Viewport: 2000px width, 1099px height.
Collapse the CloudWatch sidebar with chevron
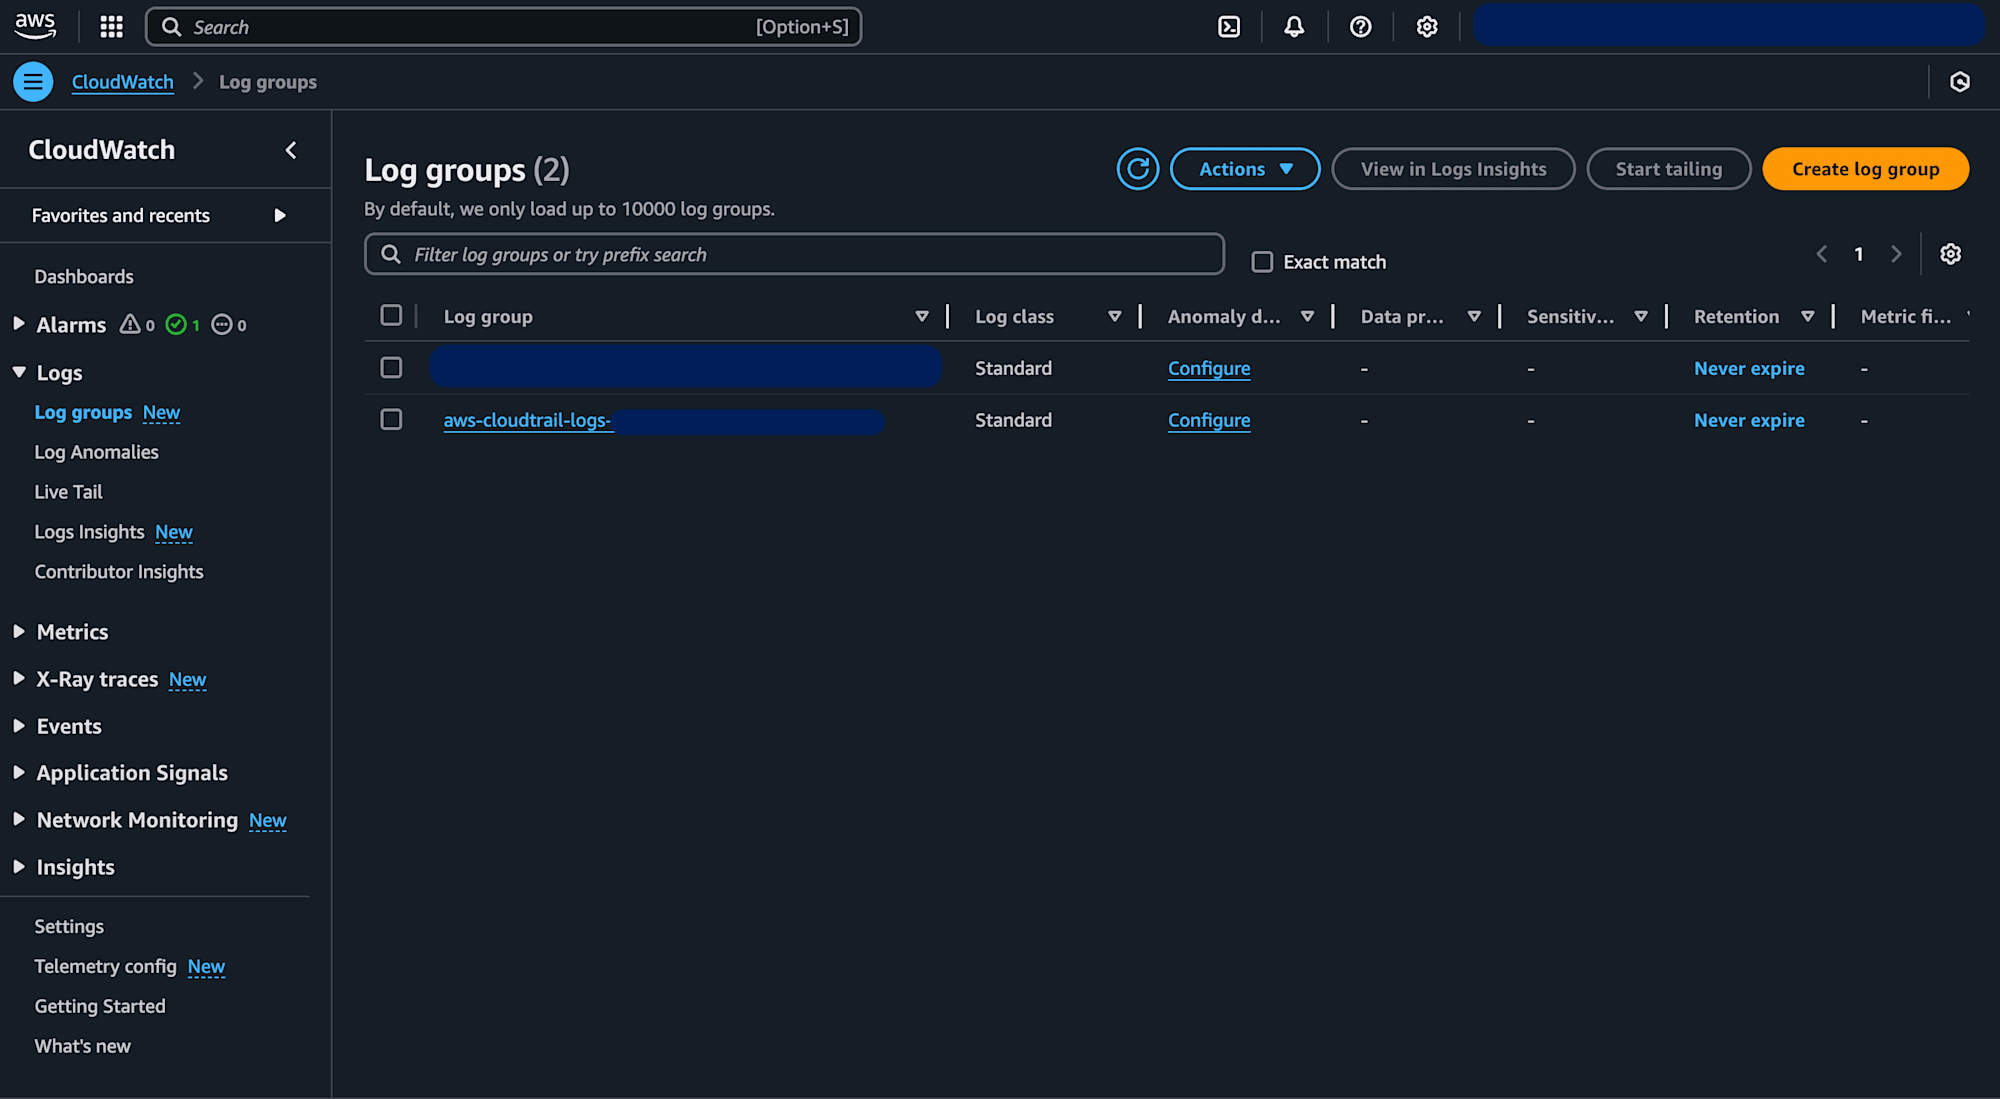click(291, 150)
